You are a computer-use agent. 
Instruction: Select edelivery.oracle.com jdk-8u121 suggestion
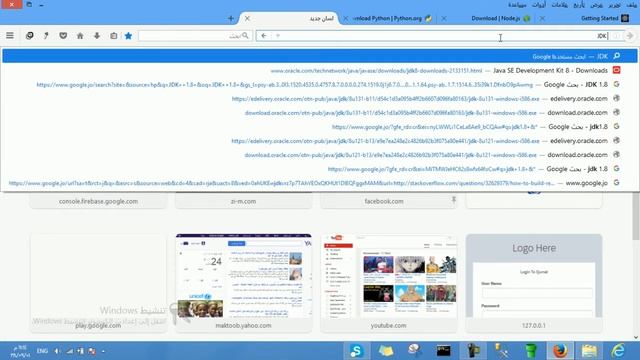(x=320, y=141)
